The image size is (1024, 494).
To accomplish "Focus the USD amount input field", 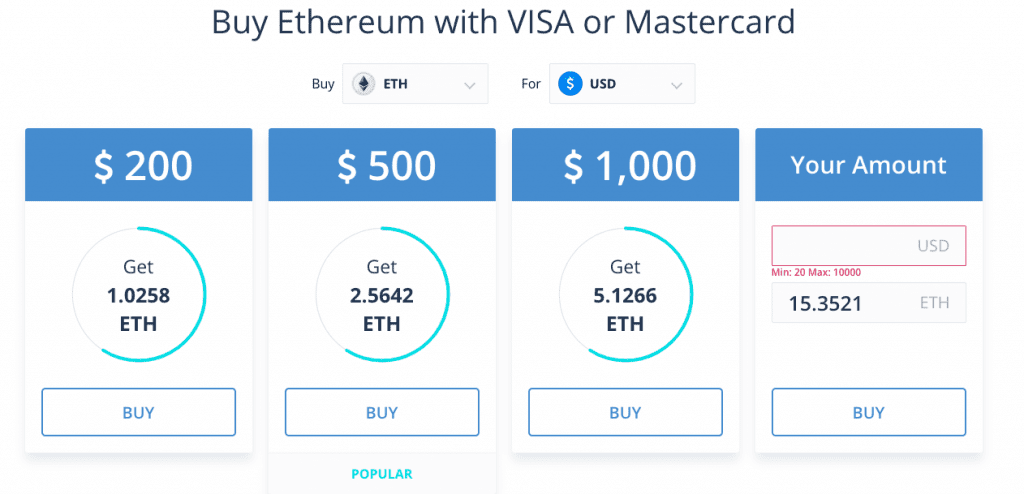I will pos(868,246).
